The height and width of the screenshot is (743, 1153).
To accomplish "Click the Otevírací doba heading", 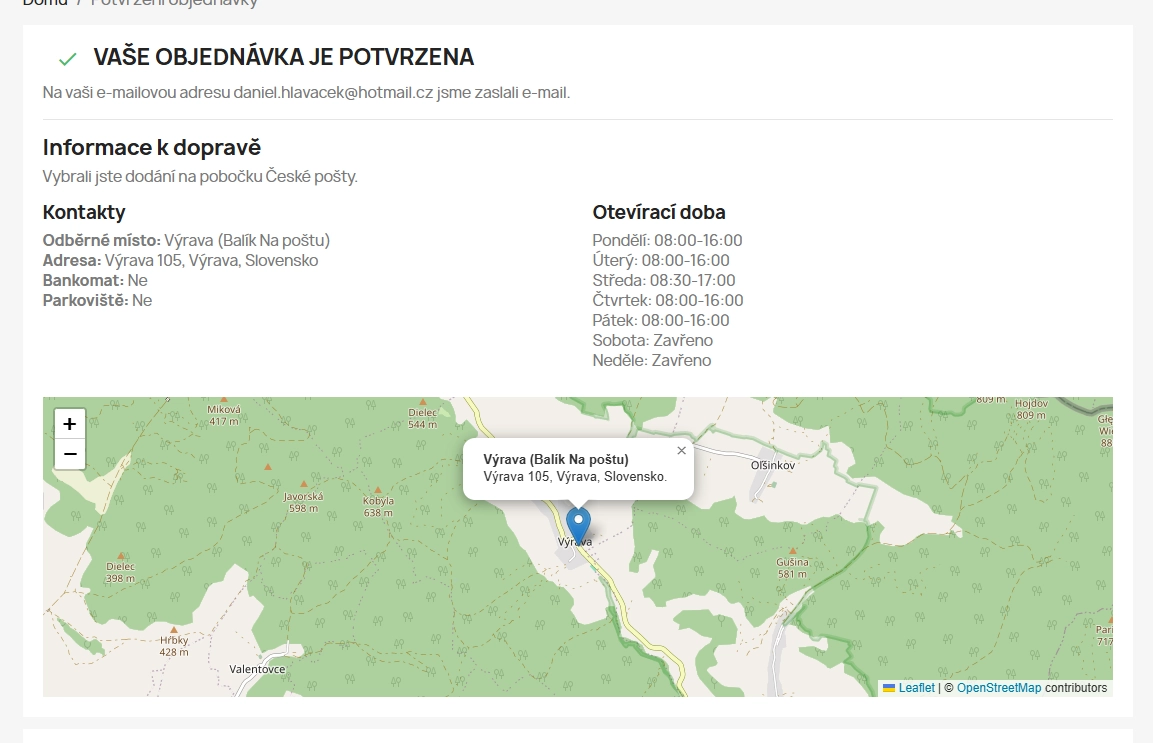I will point(658,212).
